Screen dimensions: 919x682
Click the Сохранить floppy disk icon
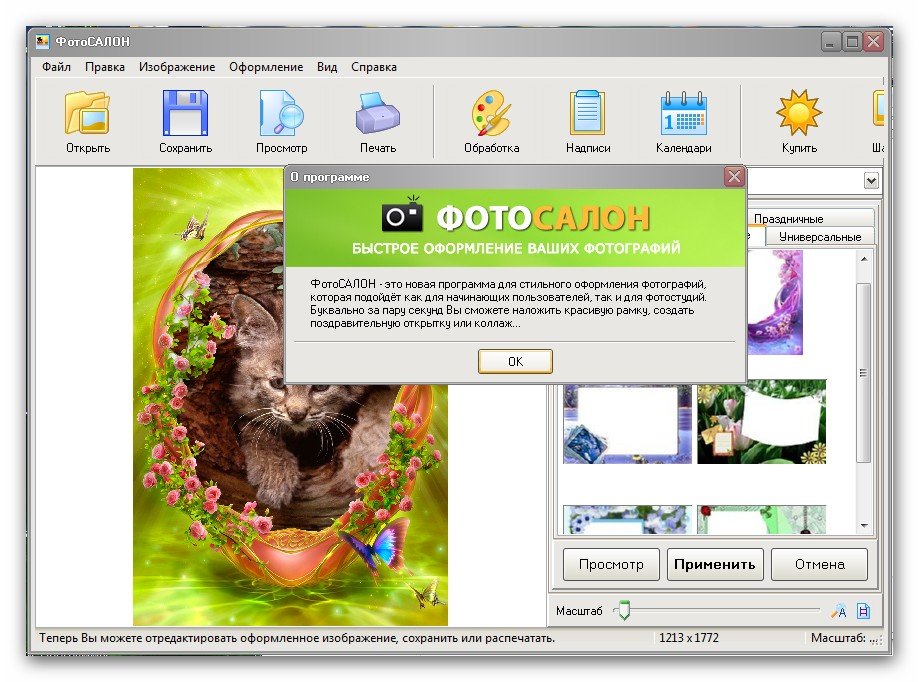point(185,113)
